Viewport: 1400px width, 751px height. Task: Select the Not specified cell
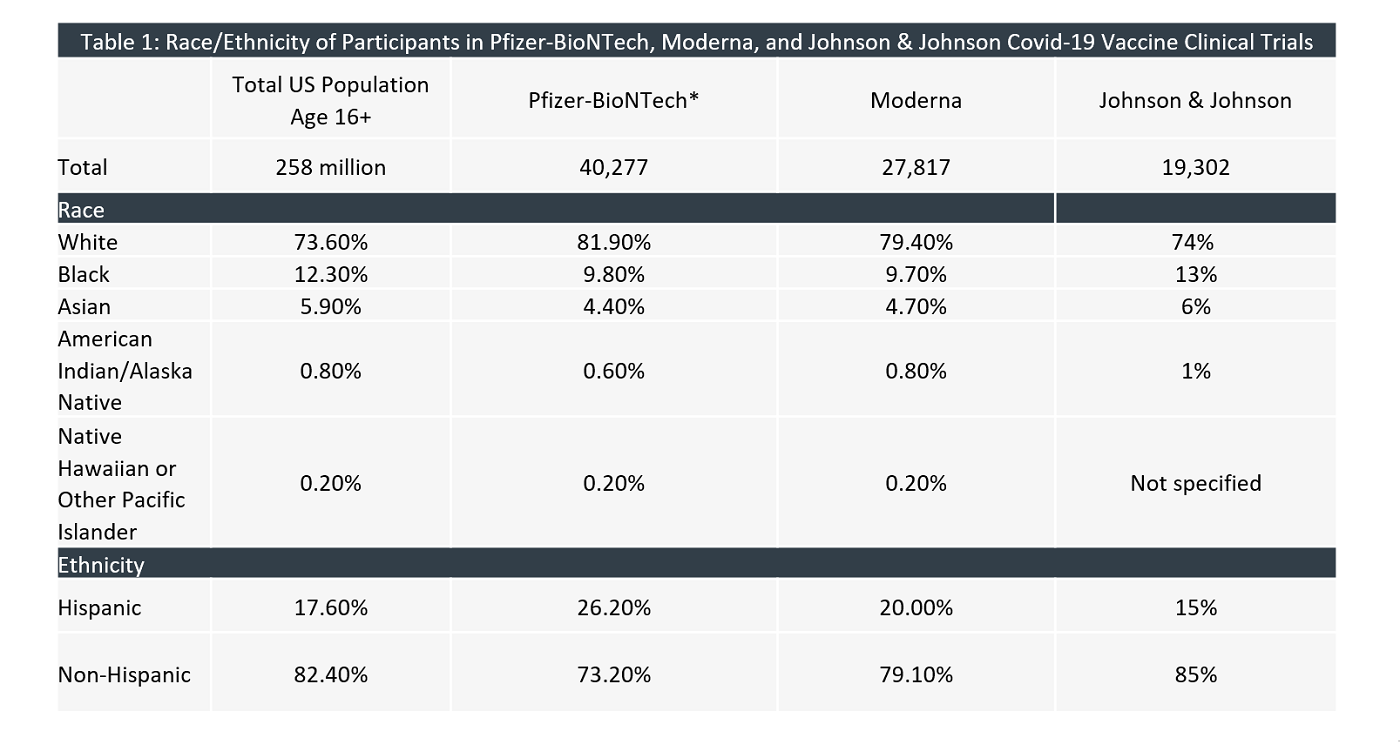pyautogui.click(x=1195, y=483)
